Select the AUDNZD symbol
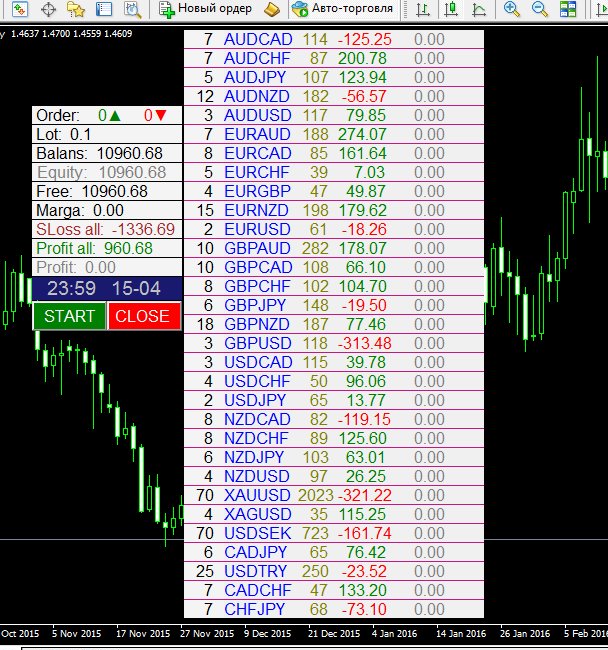 point(257,97)
